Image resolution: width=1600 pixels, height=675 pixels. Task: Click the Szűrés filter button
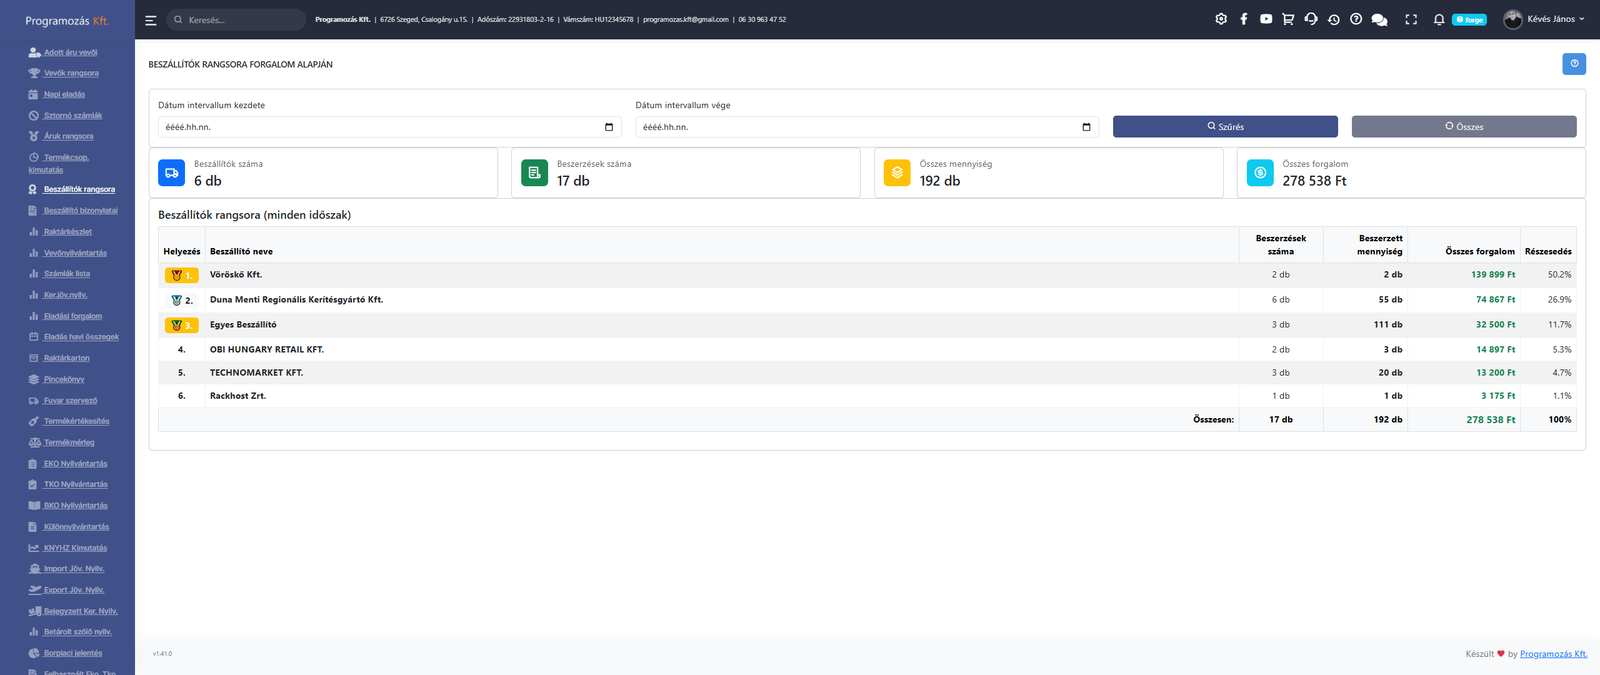click(1225, 127)
